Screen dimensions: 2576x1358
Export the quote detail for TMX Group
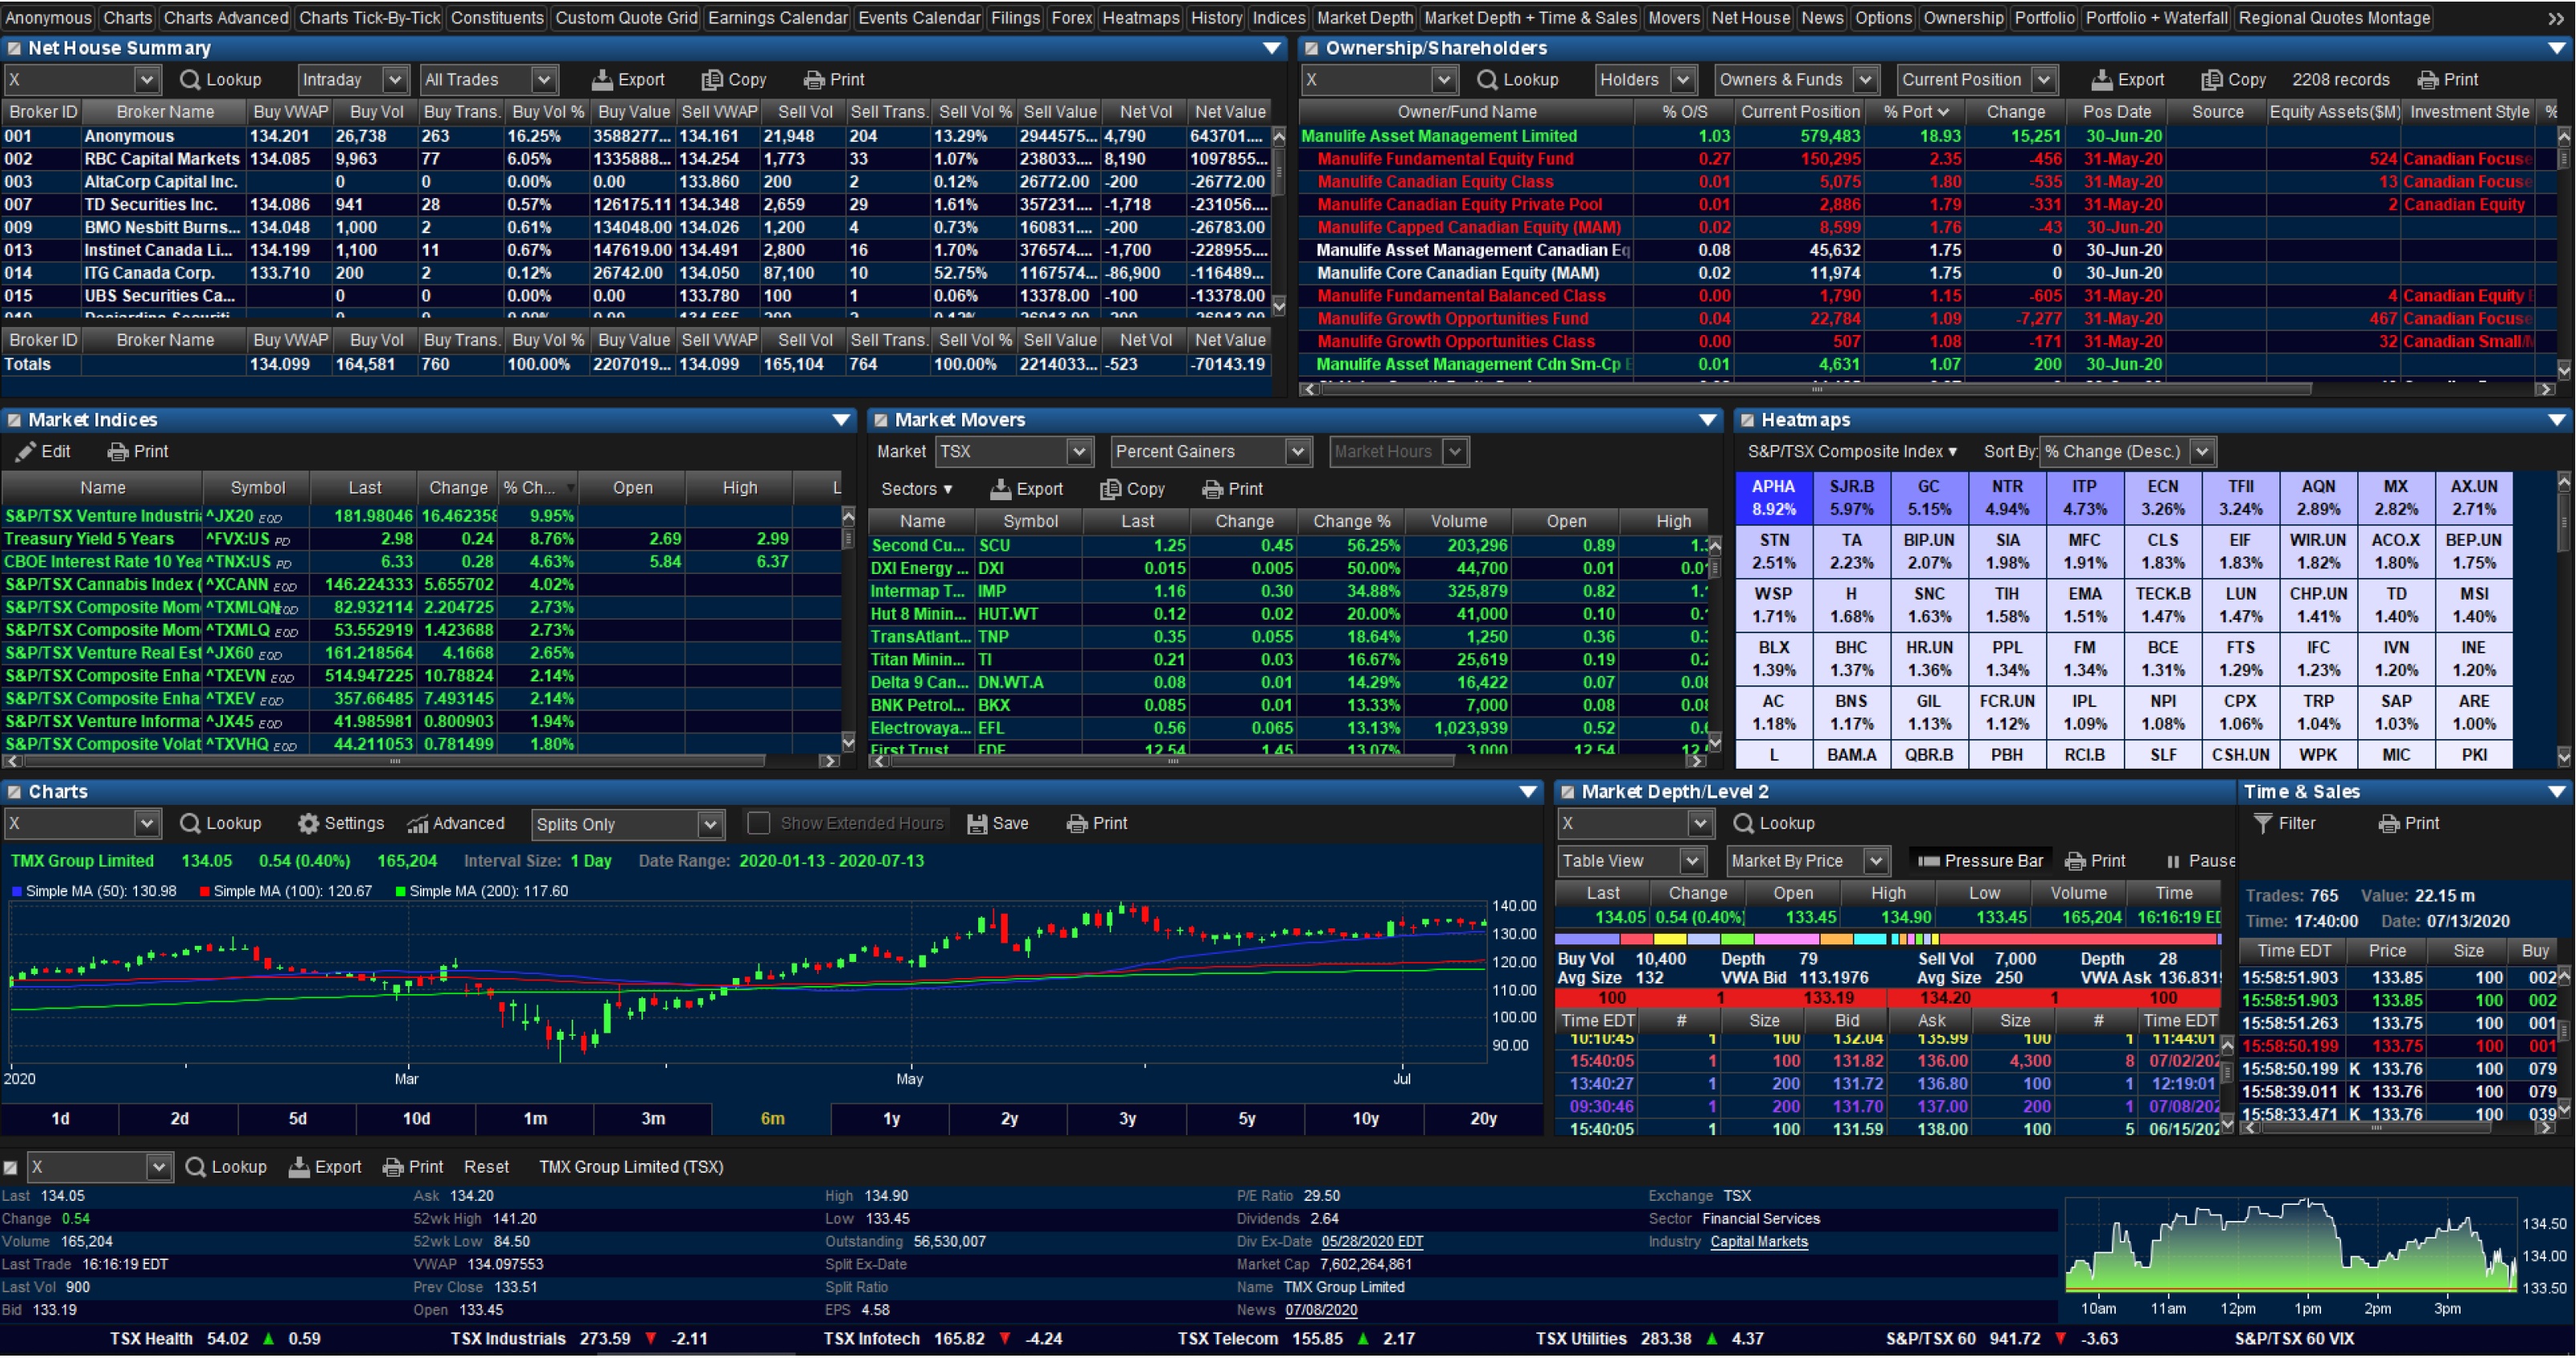point(325,1167)
